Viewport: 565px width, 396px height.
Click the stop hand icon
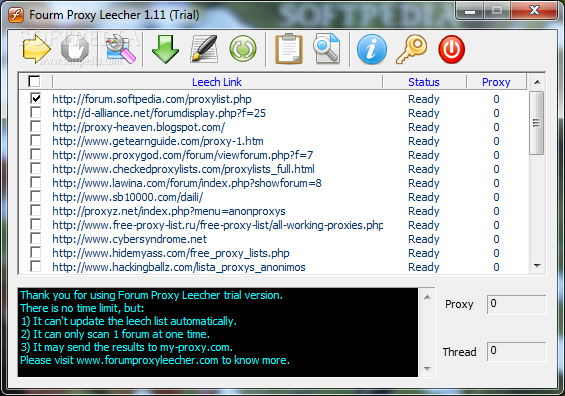[x=75, y=49]
